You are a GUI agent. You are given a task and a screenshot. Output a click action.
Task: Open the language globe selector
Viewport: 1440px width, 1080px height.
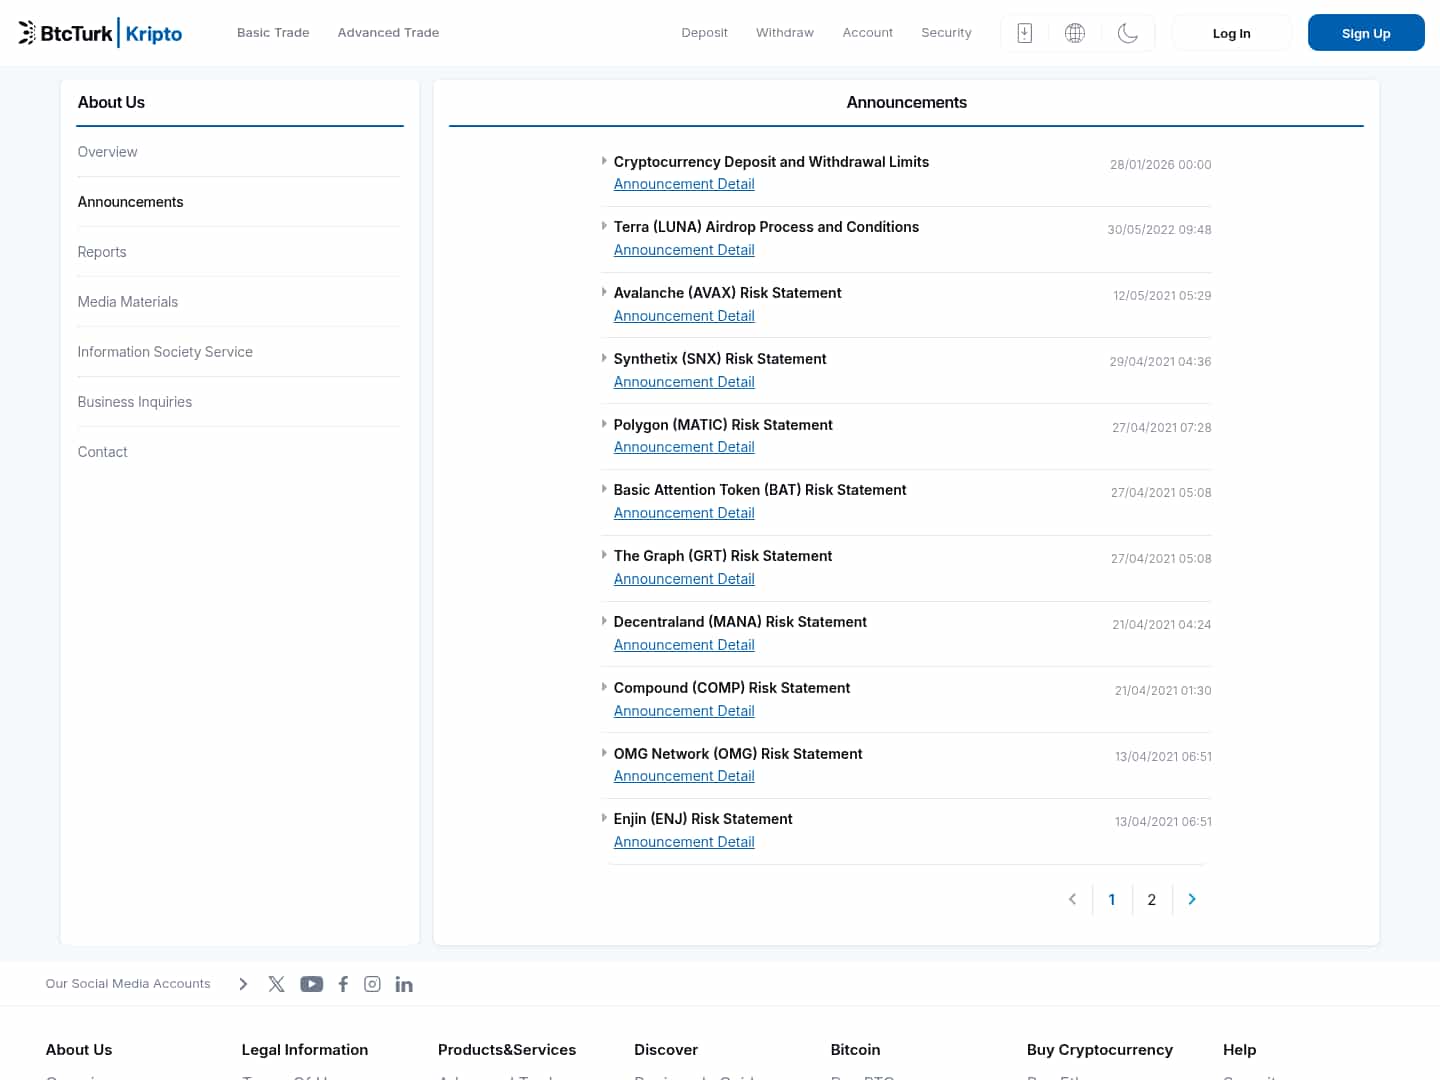1075,33
